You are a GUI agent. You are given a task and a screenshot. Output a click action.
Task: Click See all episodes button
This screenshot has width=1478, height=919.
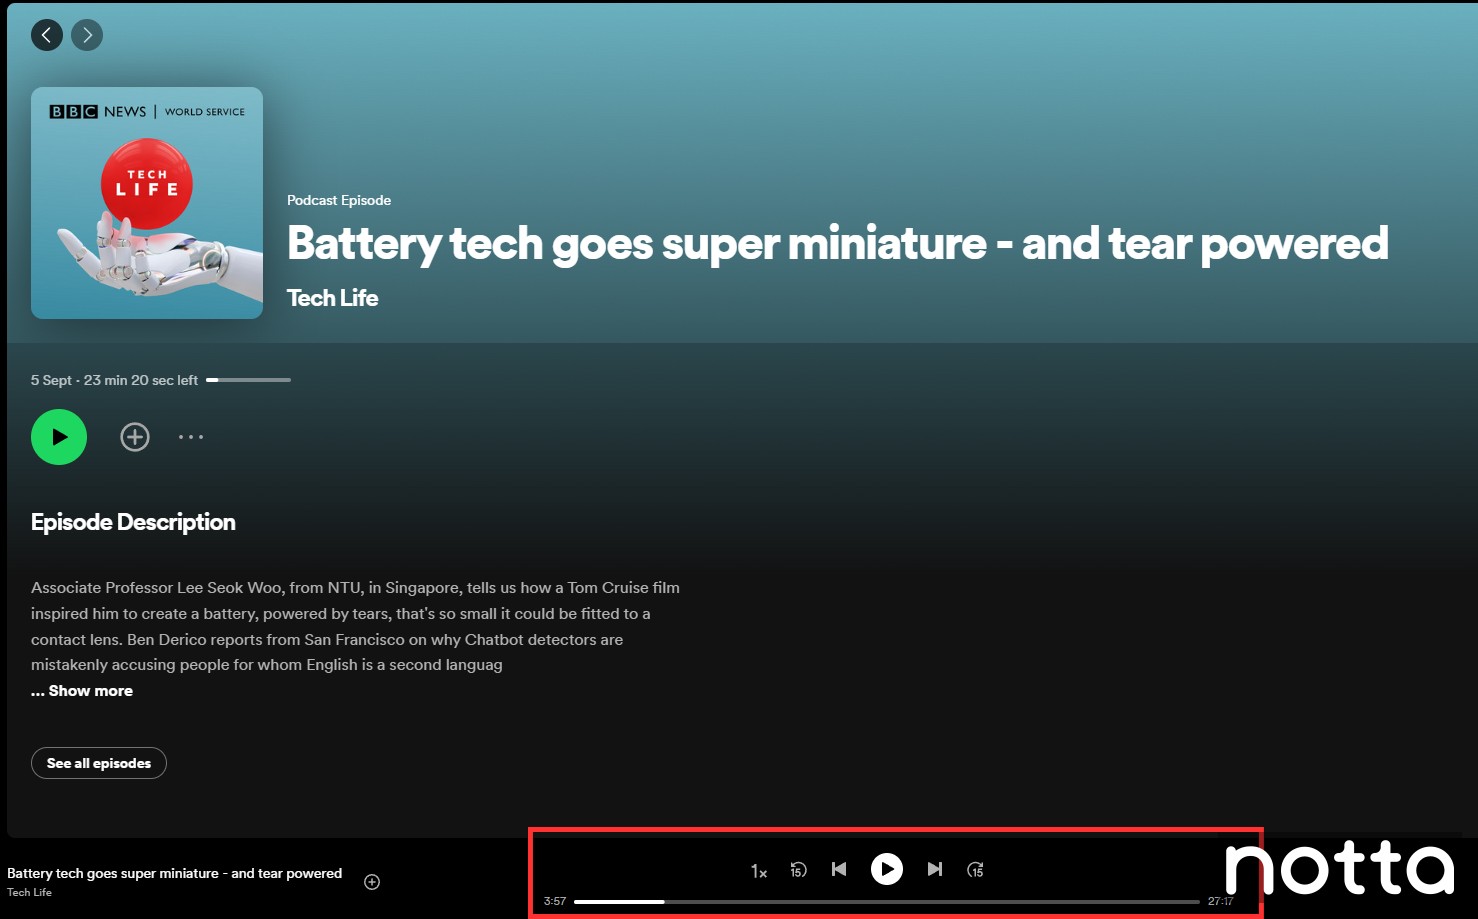(99, 763)
